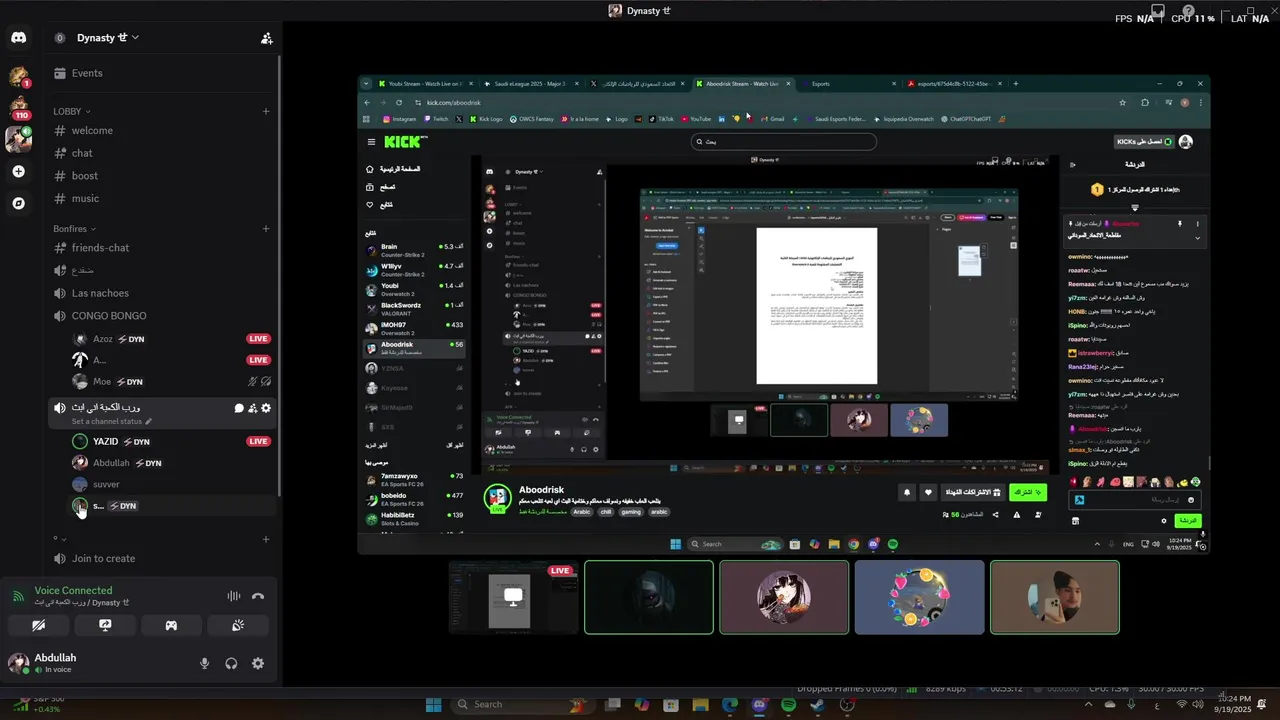Select the anime avatar participant tile
This screenshot has width=1280, height=720.
(784, 597)
